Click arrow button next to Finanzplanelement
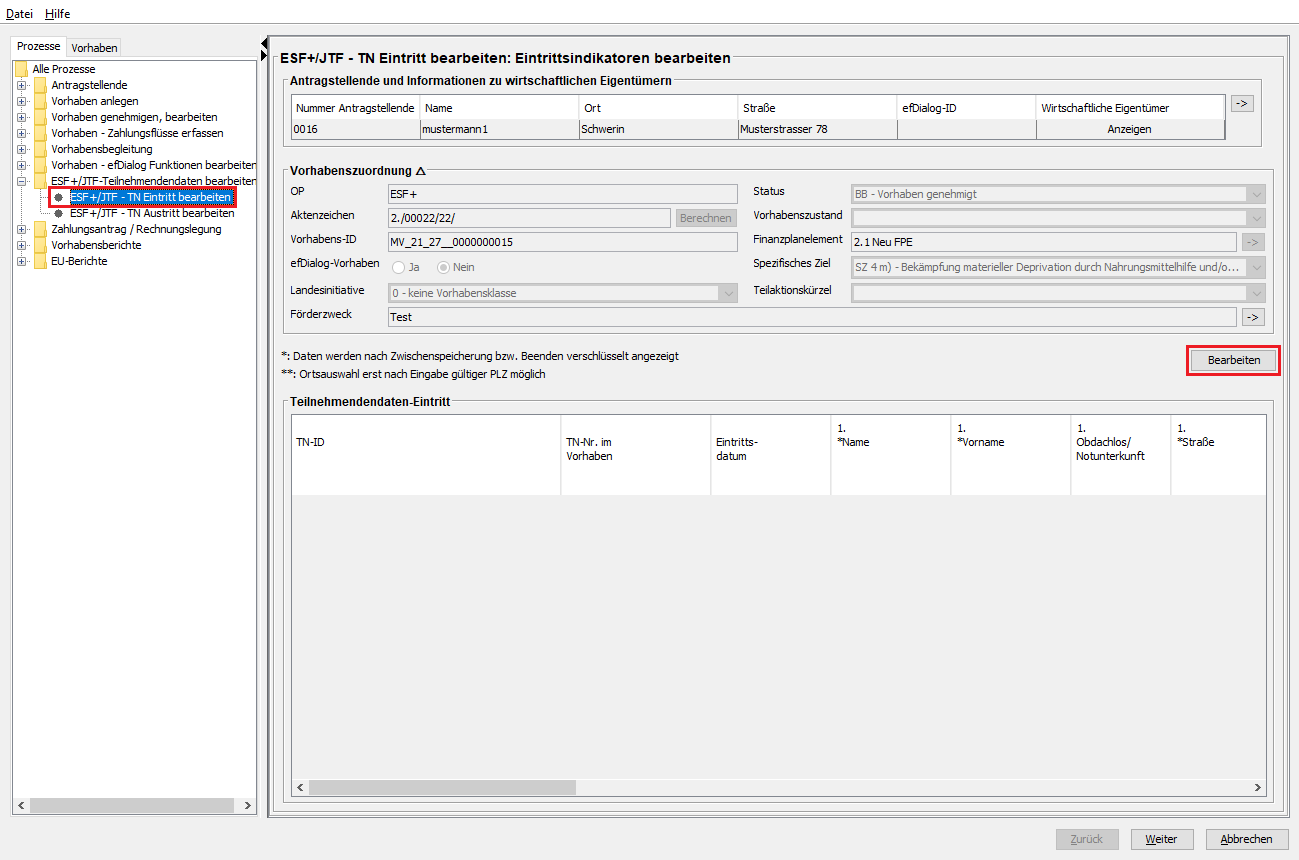The height and width of the screenshot is (860, 1299). 1253,241
